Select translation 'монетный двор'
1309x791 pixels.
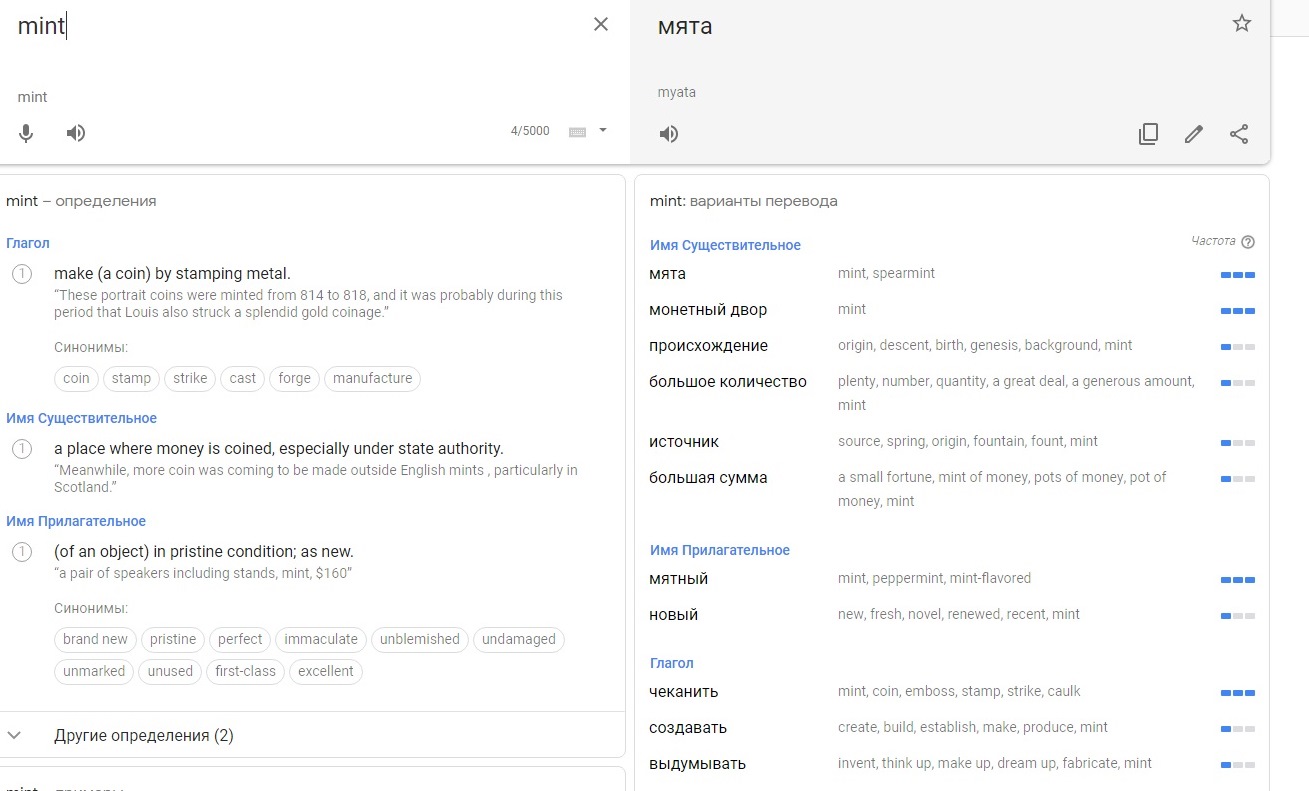(708, 310)
